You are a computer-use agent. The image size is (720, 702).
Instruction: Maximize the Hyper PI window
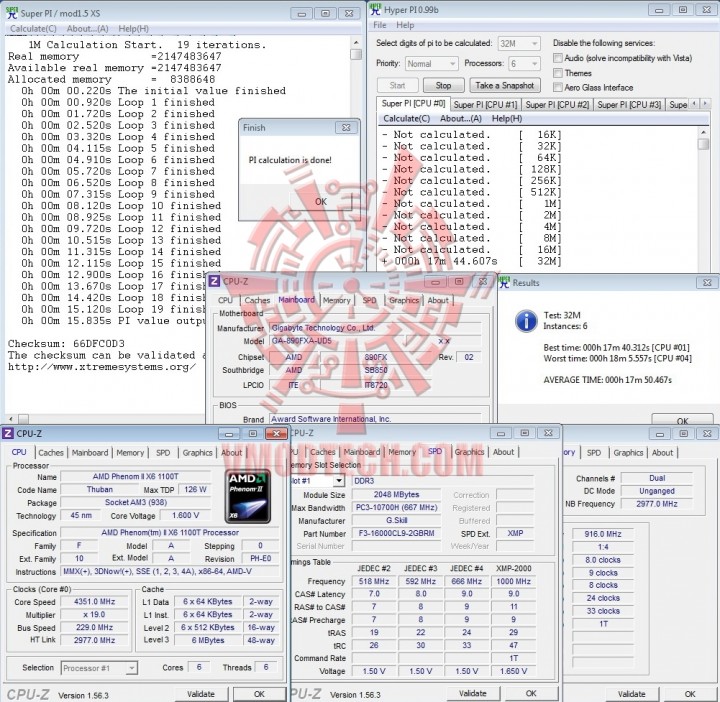pyautogui.click(x=683, y=10)
